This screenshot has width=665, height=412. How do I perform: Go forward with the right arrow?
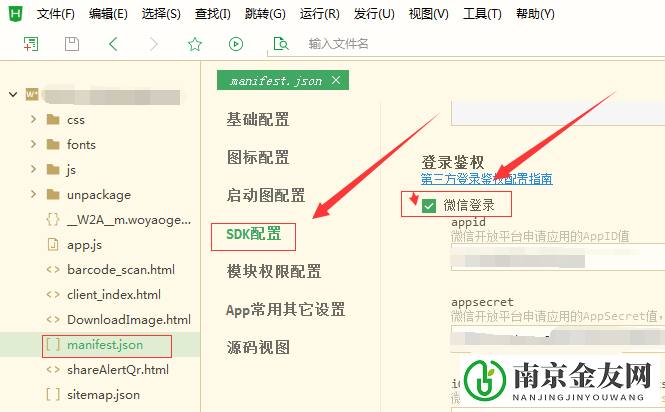[154, 44]
